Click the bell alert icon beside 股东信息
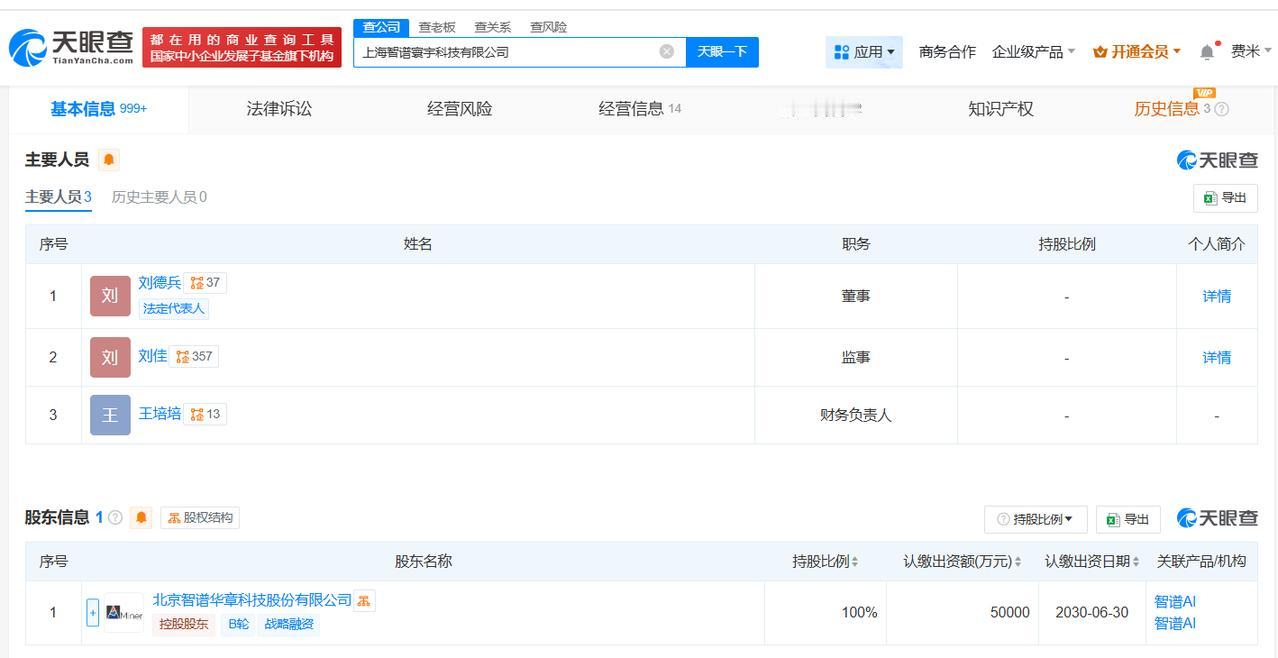The image size is (1278, 658). (141, 518)
